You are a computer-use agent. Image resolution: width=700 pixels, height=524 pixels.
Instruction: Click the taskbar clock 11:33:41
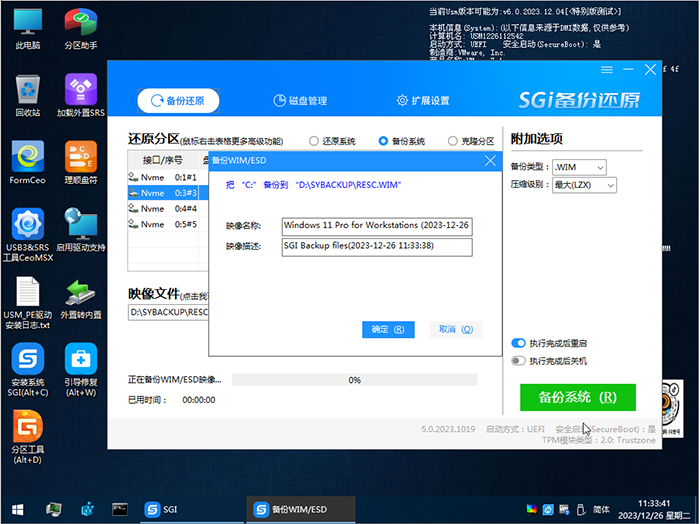(x=654, y=503)
